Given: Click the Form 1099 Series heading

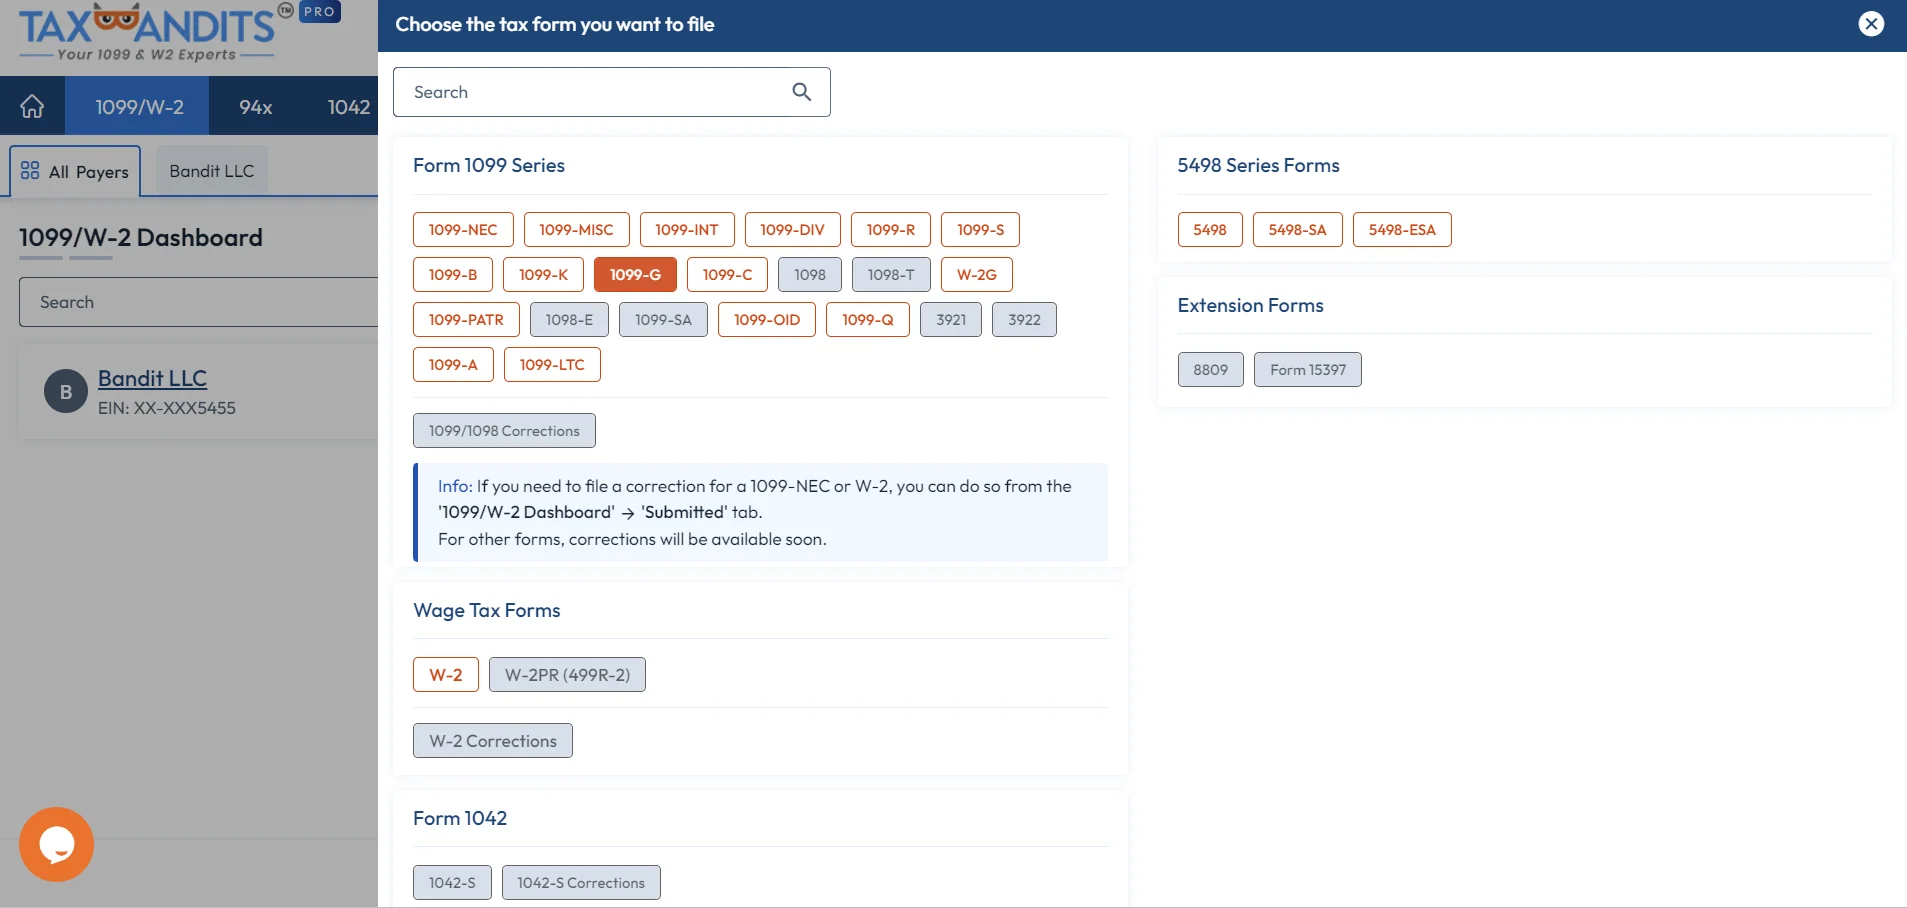Looking at the screenshot, I should coord(489,165).
